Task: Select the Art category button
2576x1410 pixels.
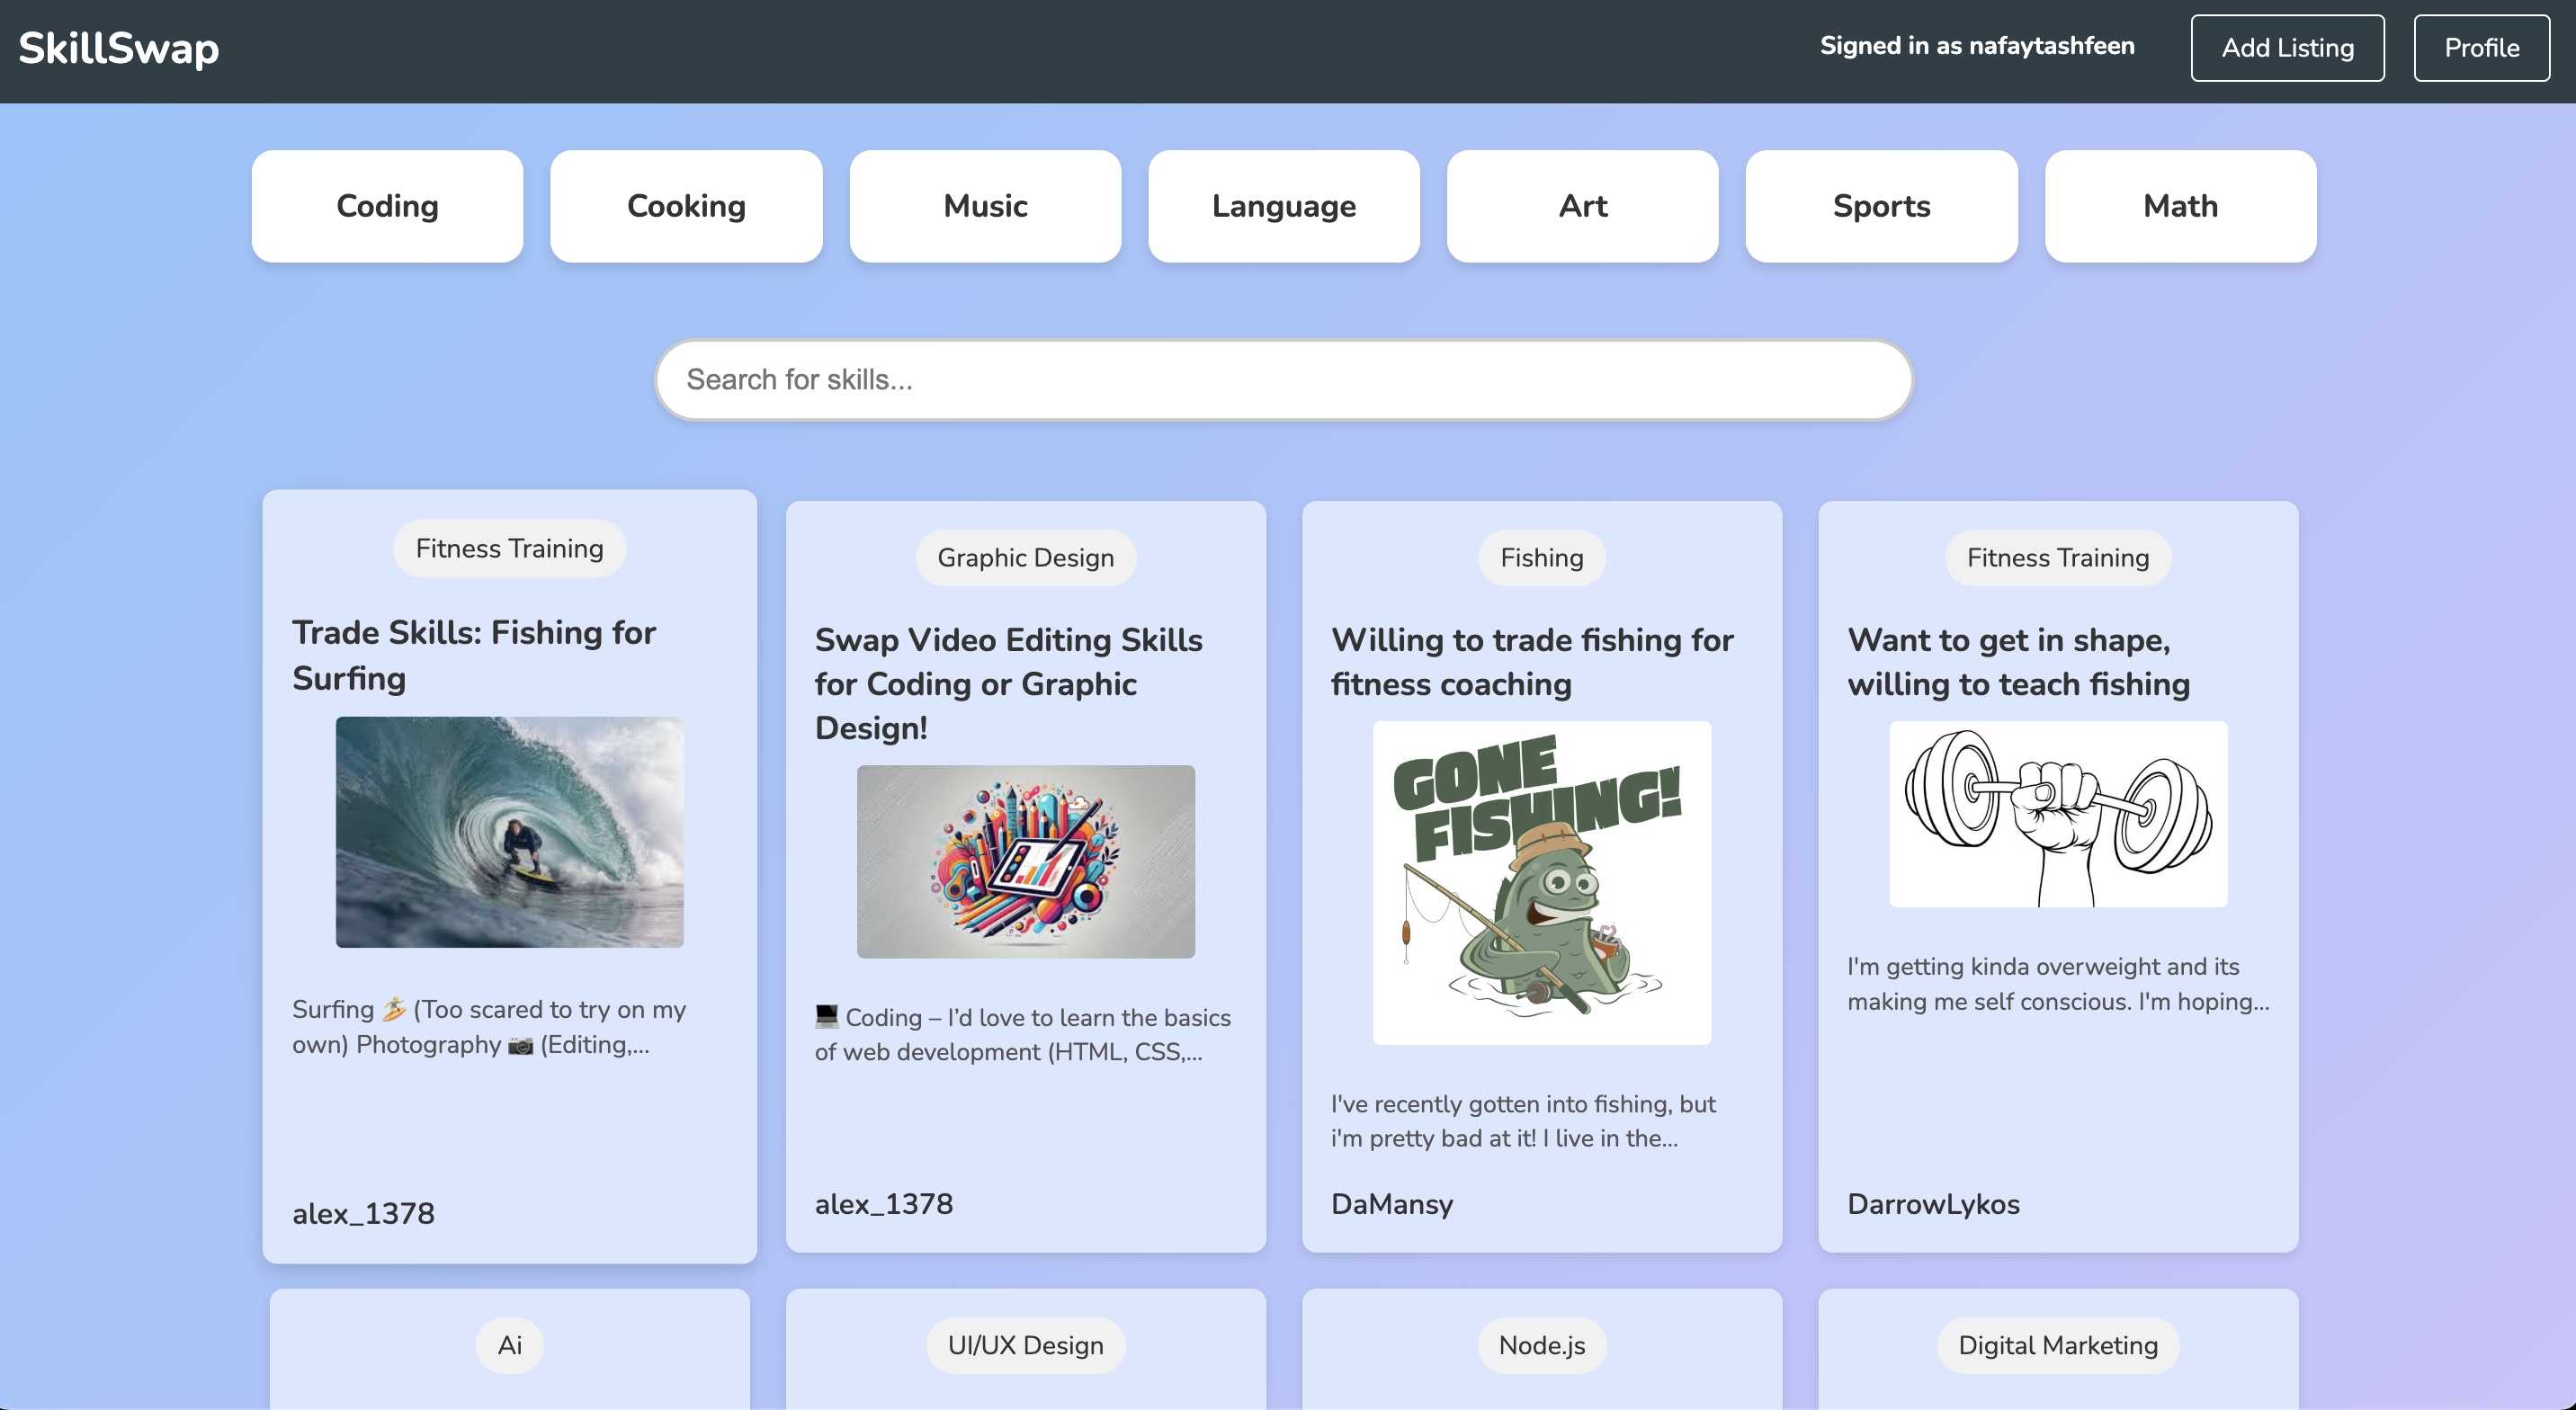Action: (1582, 206)
